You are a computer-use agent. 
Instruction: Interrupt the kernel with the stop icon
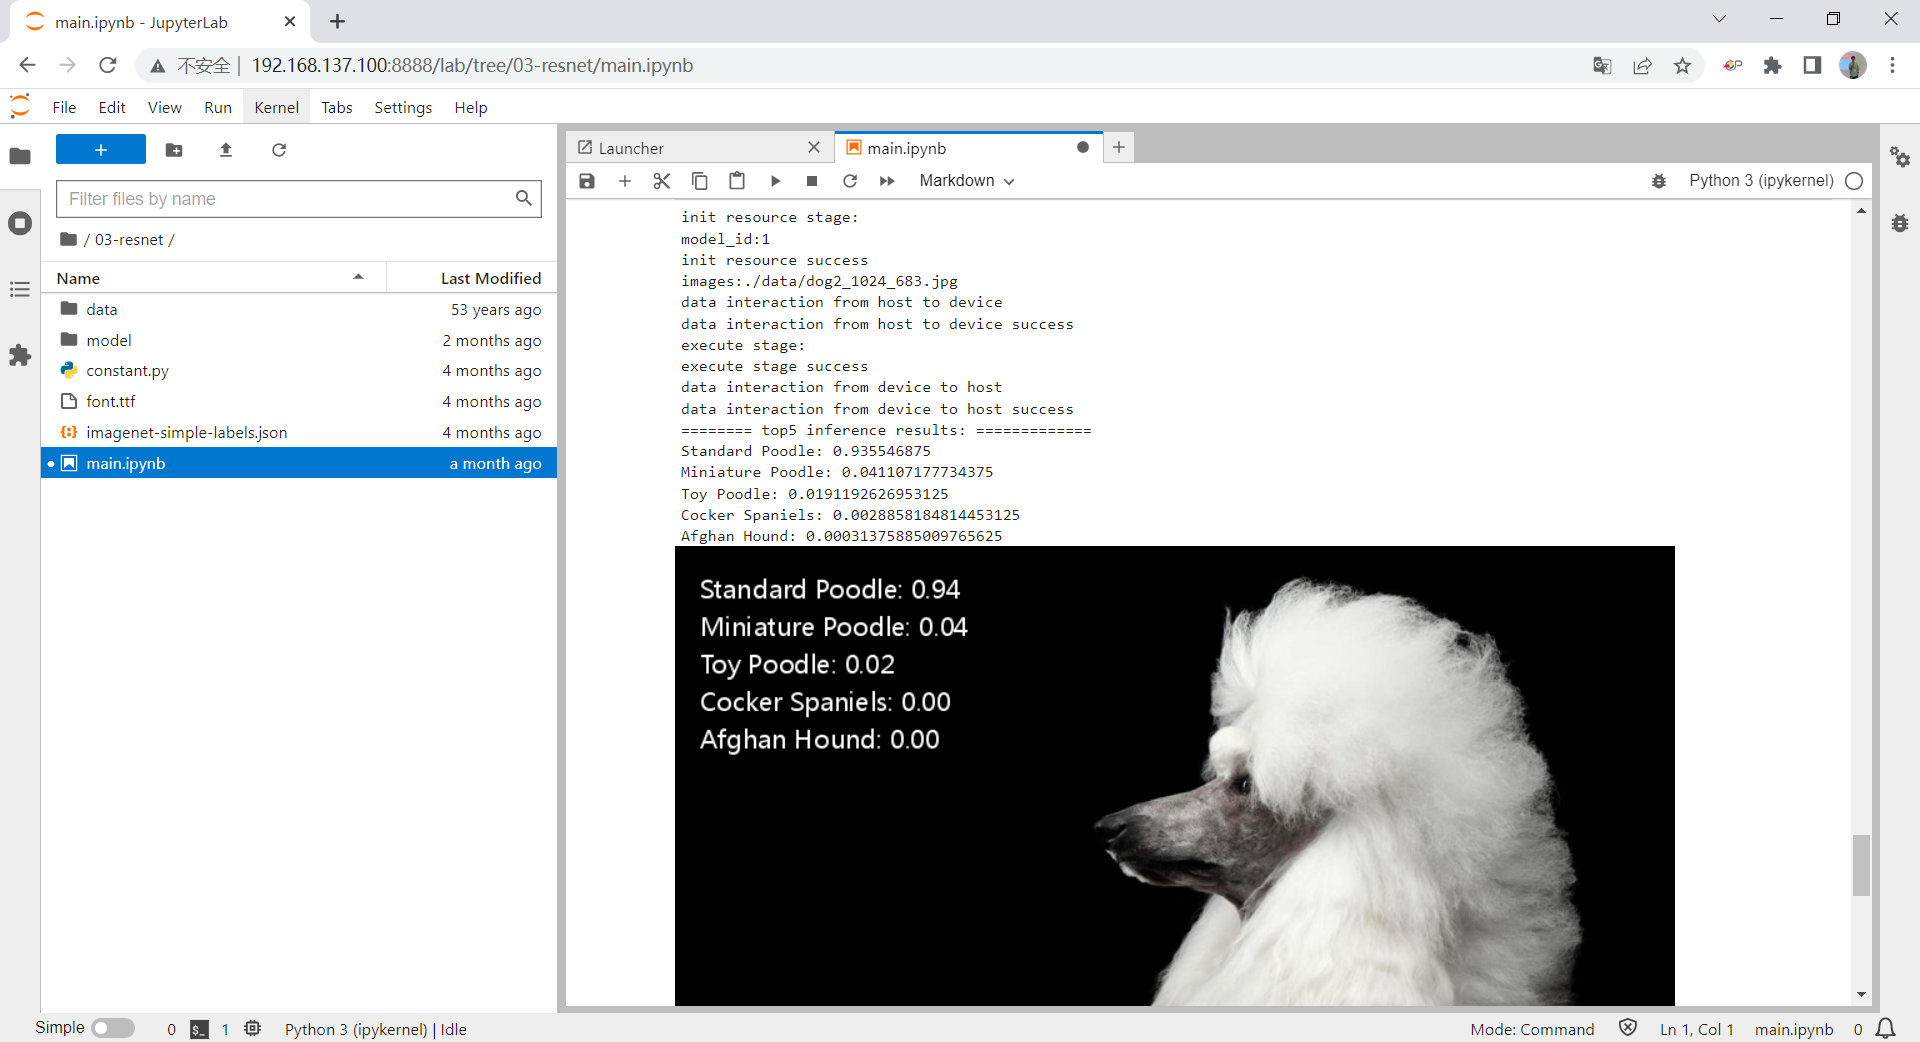click(812, 181)
